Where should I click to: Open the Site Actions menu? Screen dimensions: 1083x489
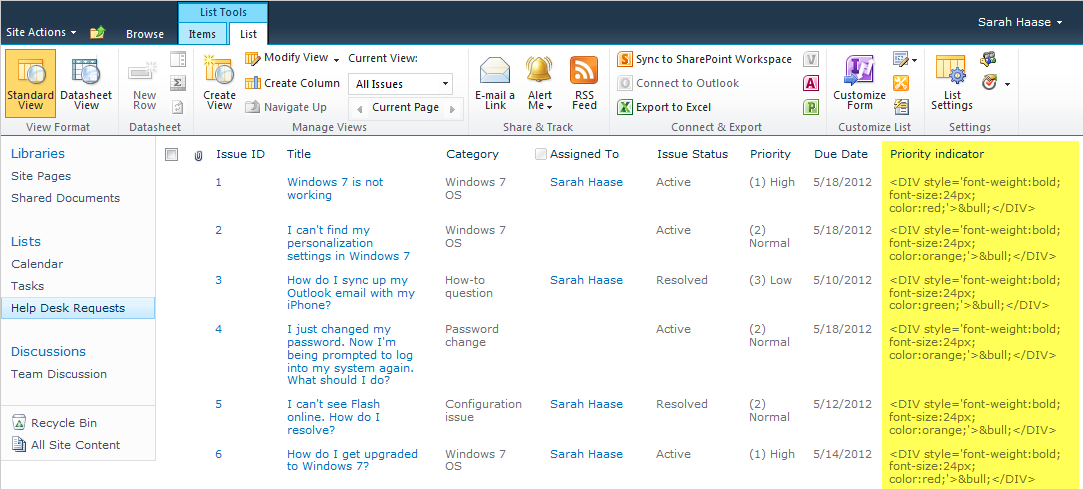tap(41, 32)
